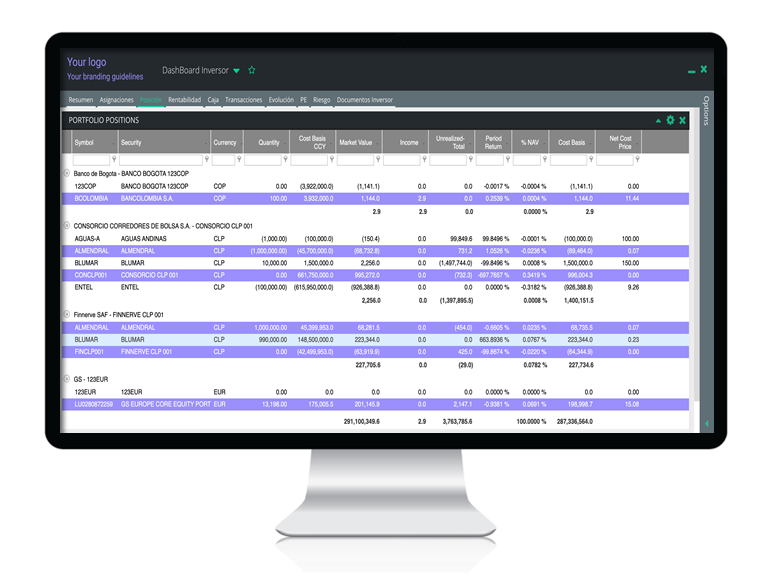Open the Market Value filter icon
Screen dimensions: 768x576
[378, 159]
